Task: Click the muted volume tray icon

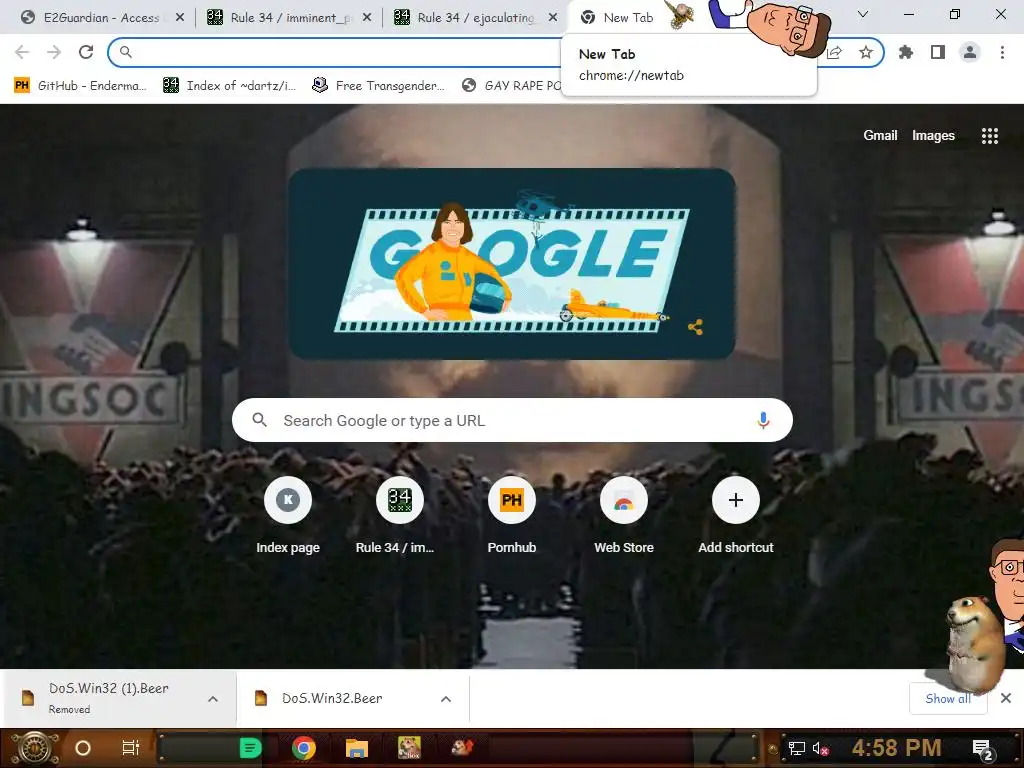Action: [820, 748]
